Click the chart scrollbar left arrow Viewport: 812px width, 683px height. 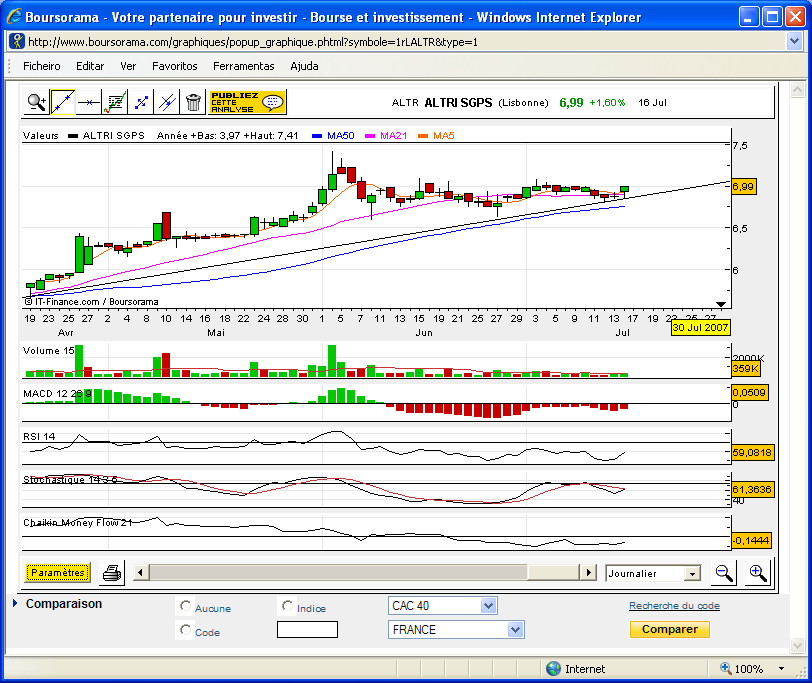(x=140, y=573)
